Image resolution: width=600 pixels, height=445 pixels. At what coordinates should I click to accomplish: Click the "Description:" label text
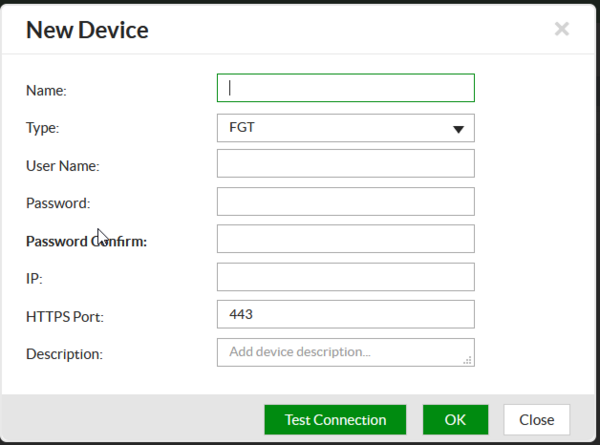point(64,354)
